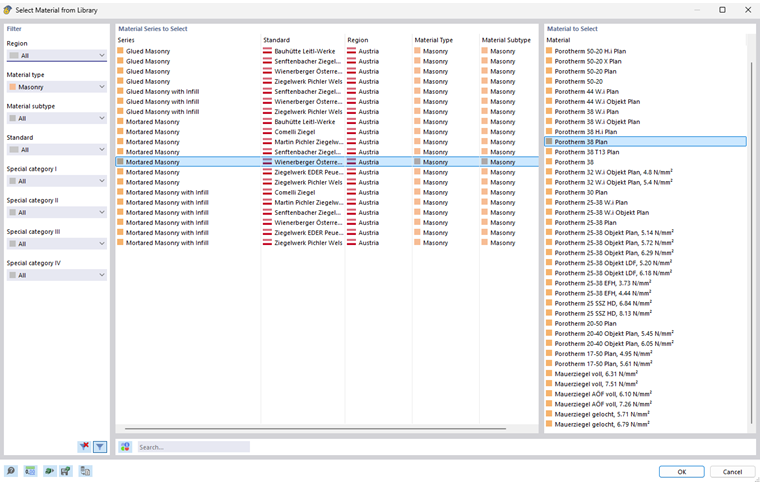Sort by the Material Subtype column header
This screenshot has height=485, width=760.
tap(508, 40)
